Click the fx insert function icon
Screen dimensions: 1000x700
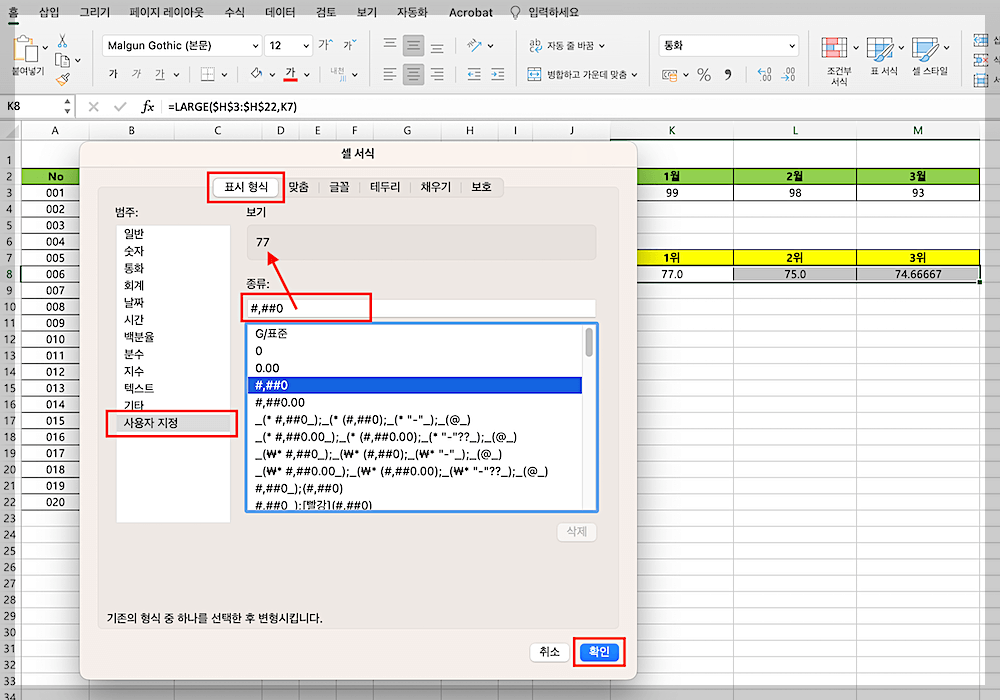[x=147, y=106]
